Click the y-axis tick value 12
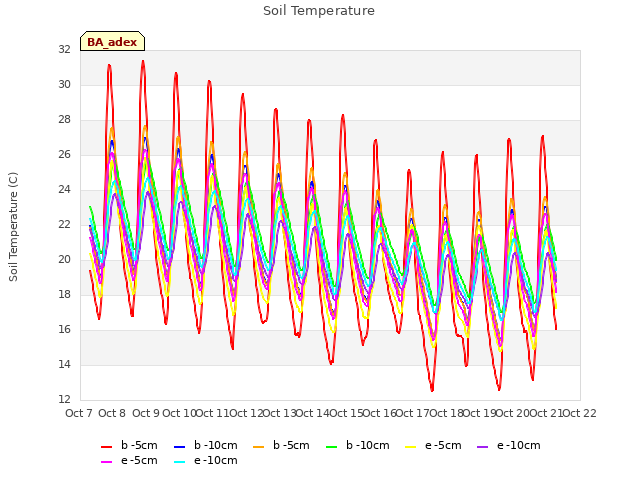Screen dimensions: 640x480 coord(64,399)
